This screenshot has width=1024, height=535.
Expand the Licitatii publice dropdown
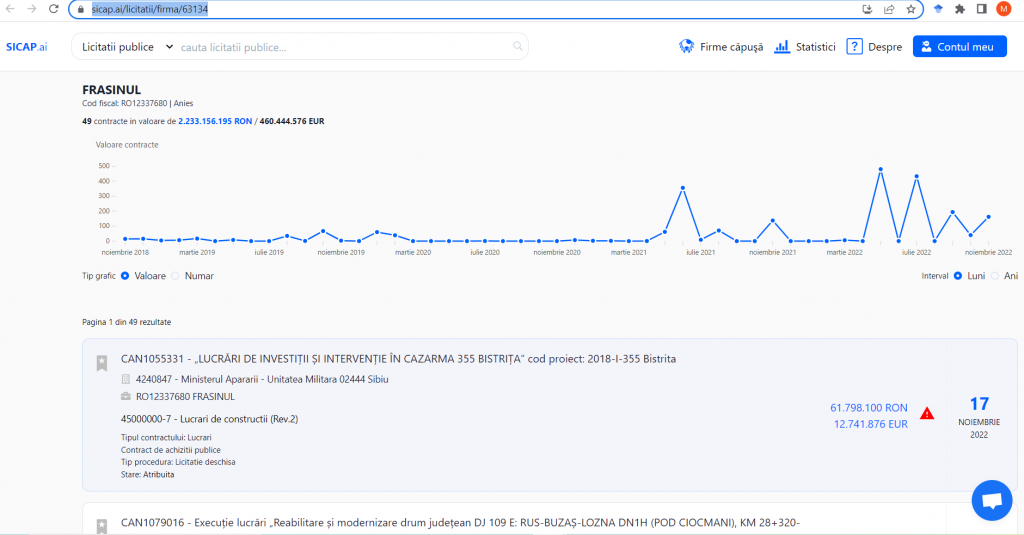pyautogui.click(x=127, y=47)
